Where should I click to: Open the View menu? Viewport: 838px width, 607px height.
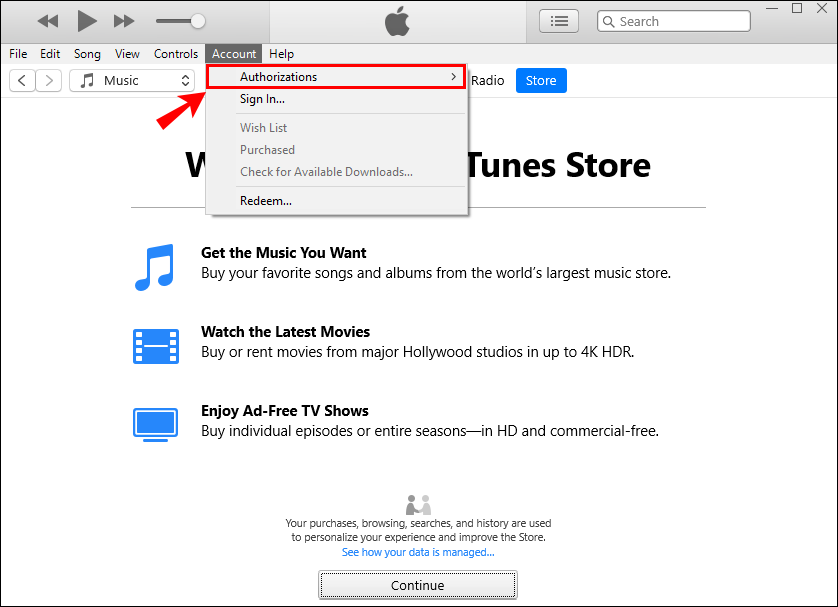(x=127, y=54)
